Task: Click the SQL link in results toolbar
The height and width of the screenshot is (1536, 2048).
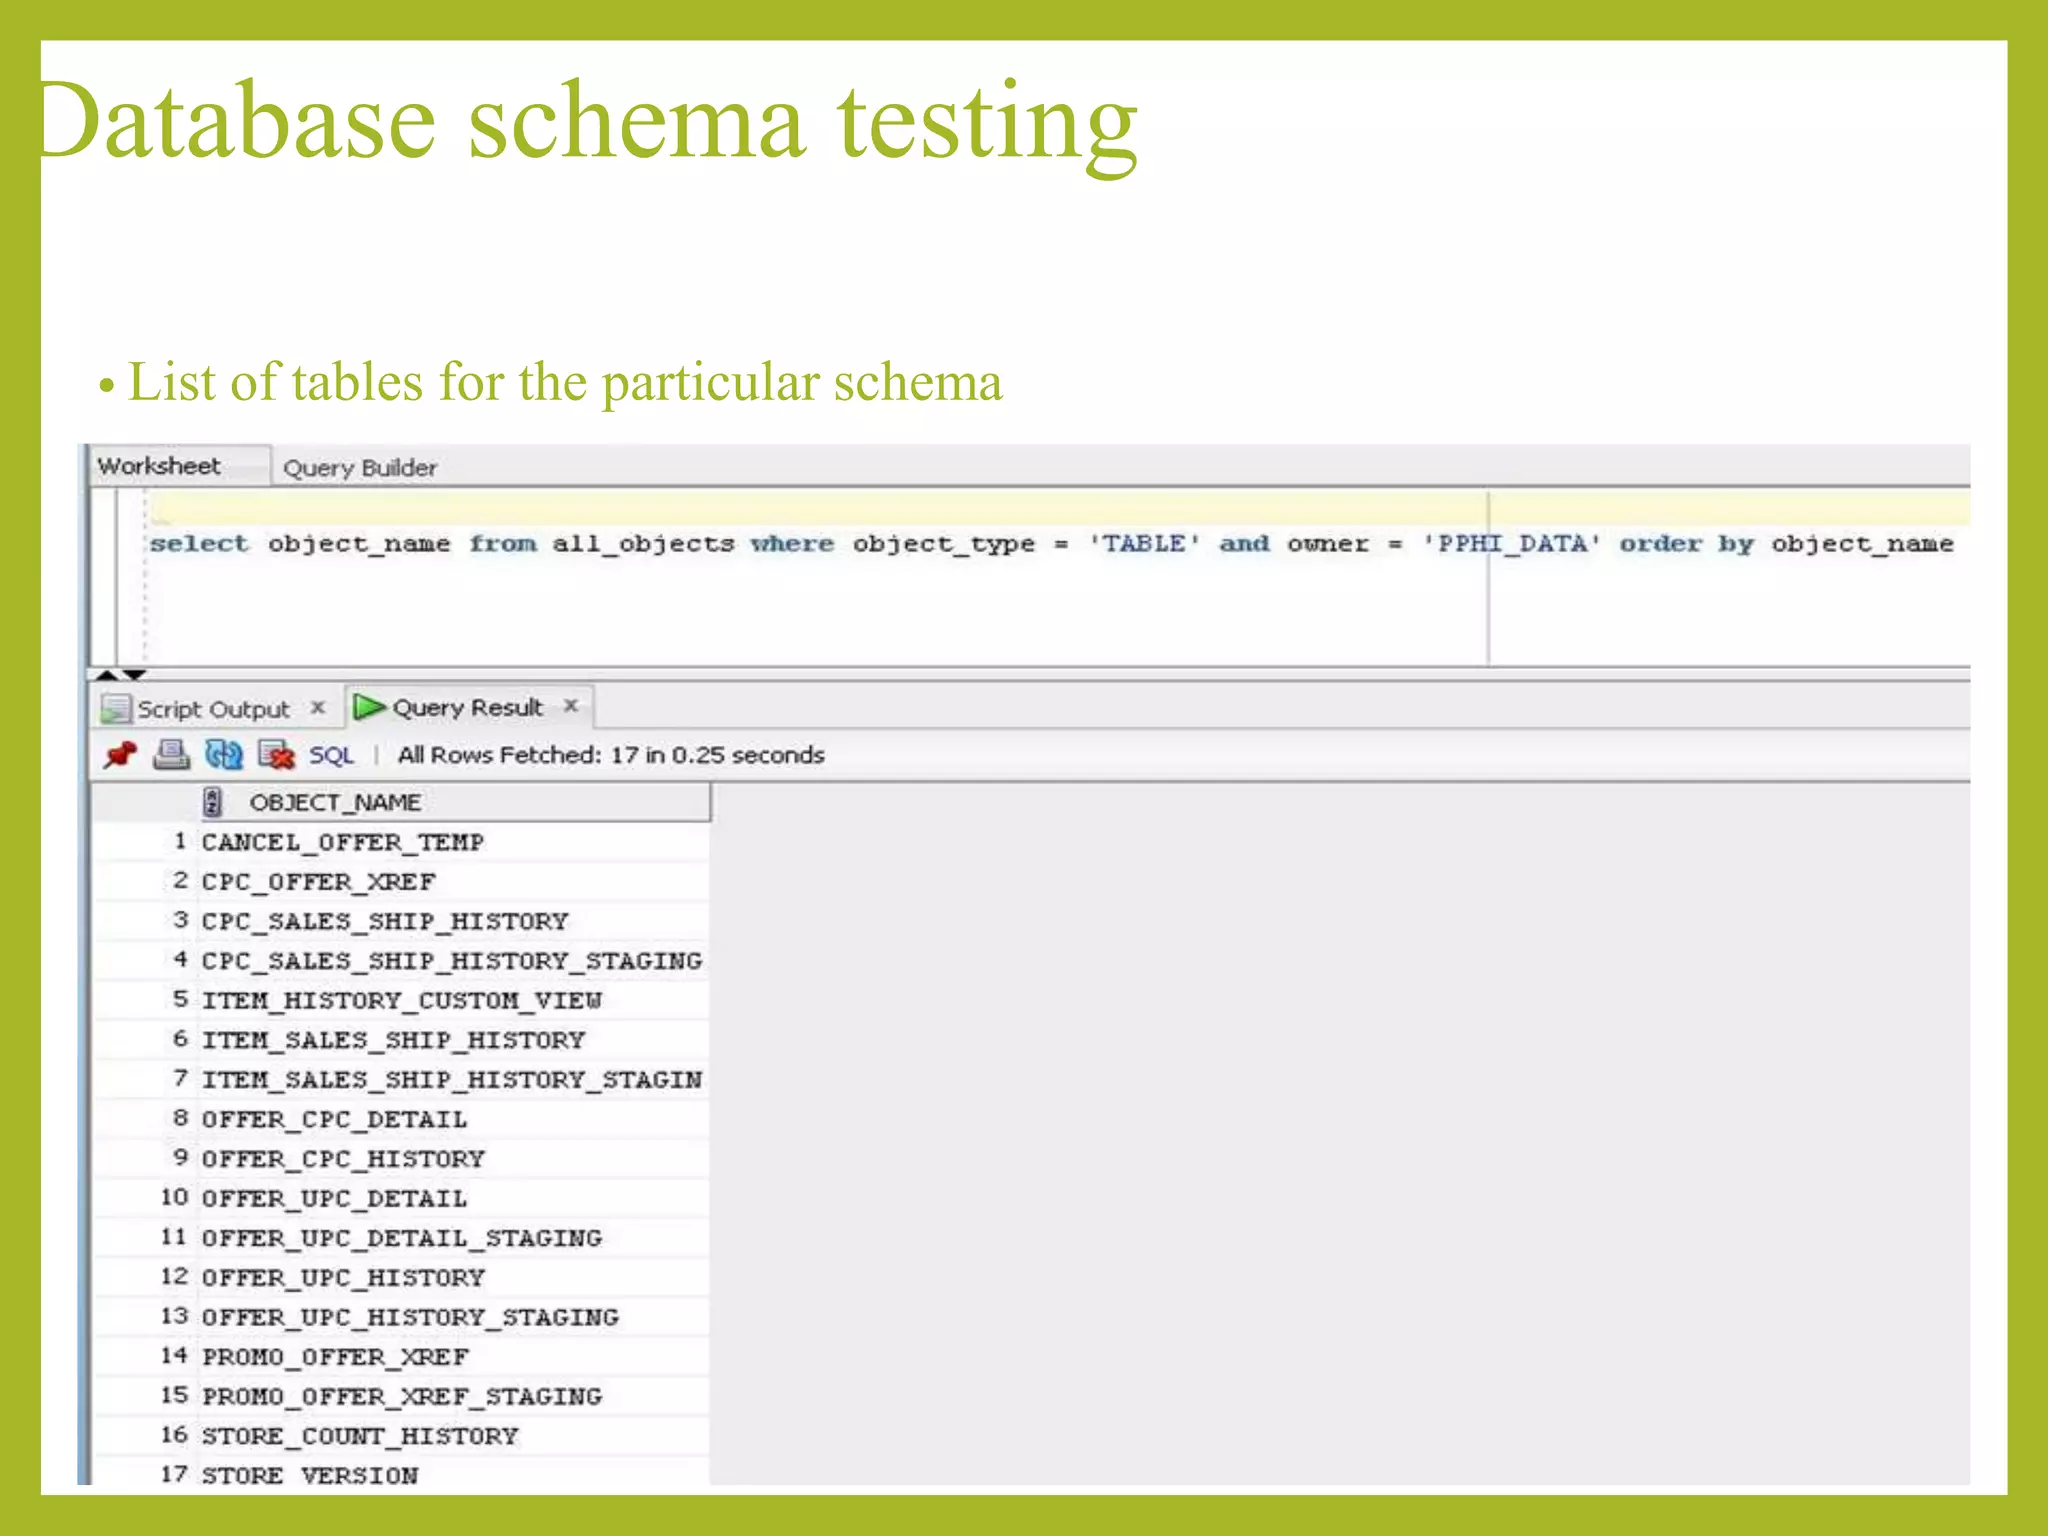Action: [x=331, y=755]
